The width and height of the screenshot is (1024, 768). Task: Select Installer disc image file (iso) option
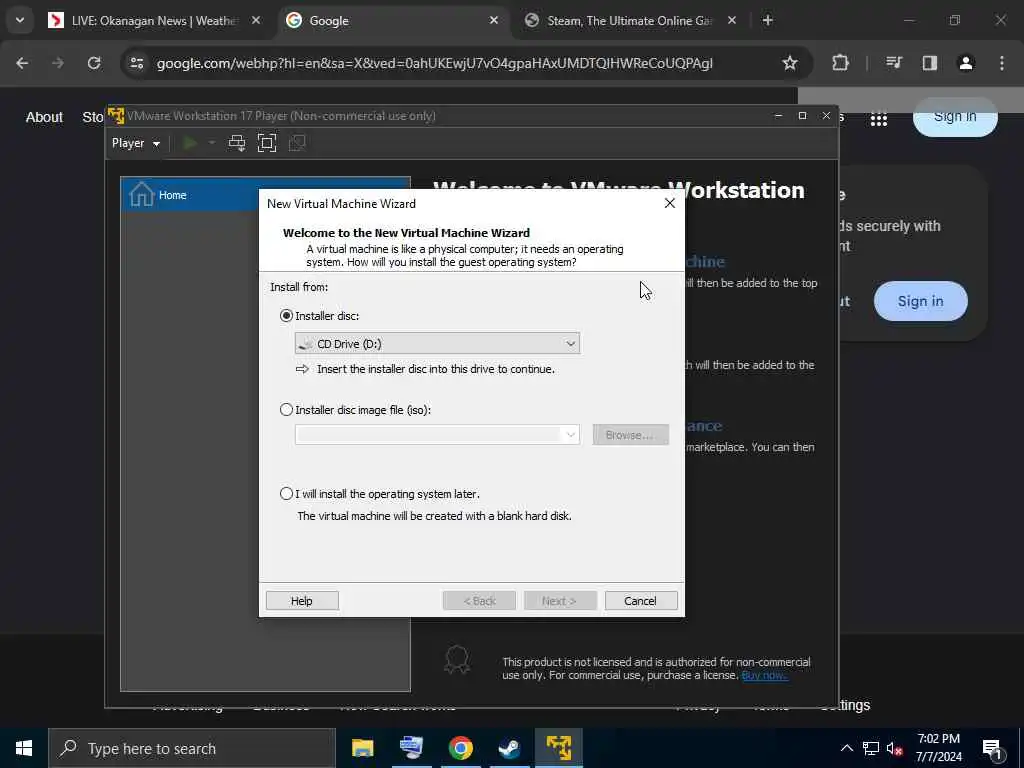pyautogui.click(x=286, y=410)
